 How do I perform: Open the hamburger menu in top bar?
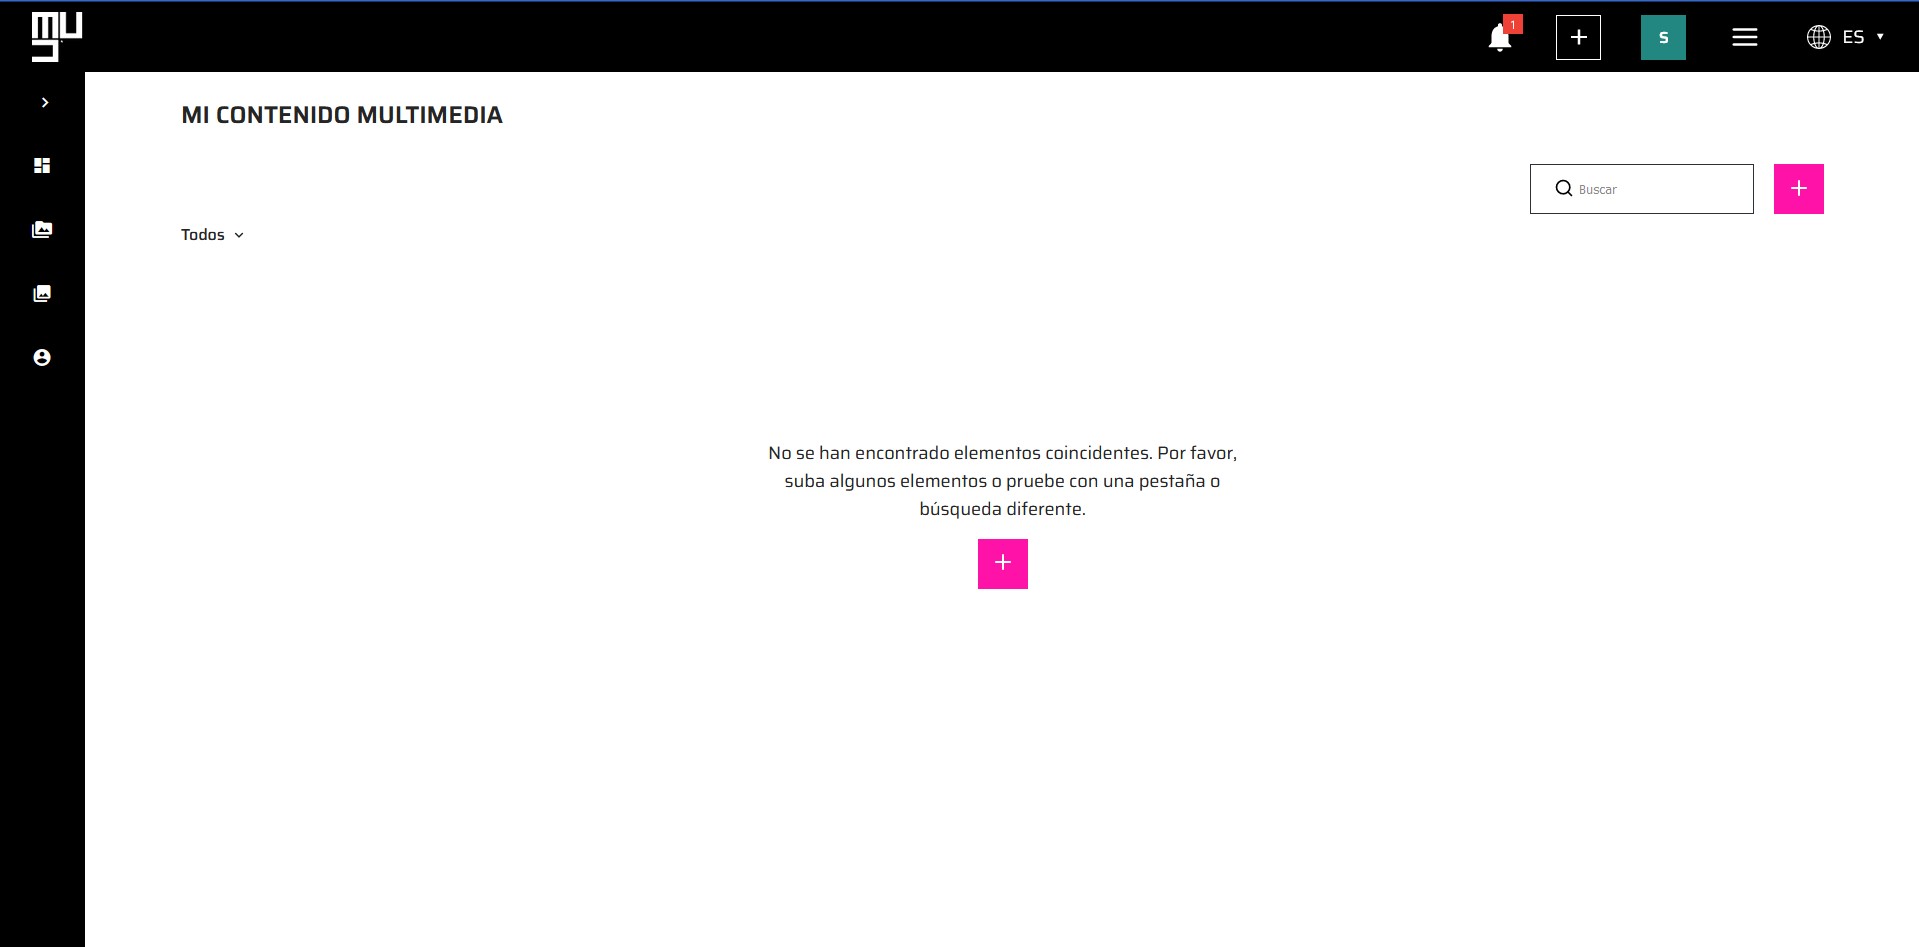tap(1745, 37)
